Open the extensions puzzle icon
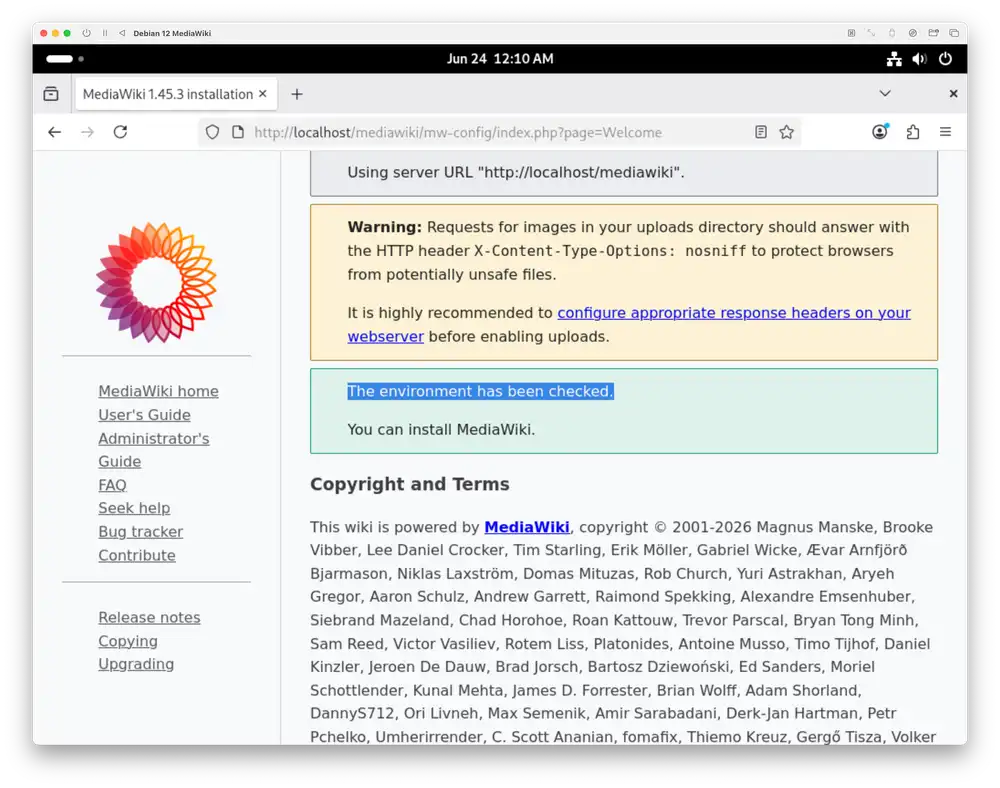Screen dimensions: 1000x788 point(913,132)
